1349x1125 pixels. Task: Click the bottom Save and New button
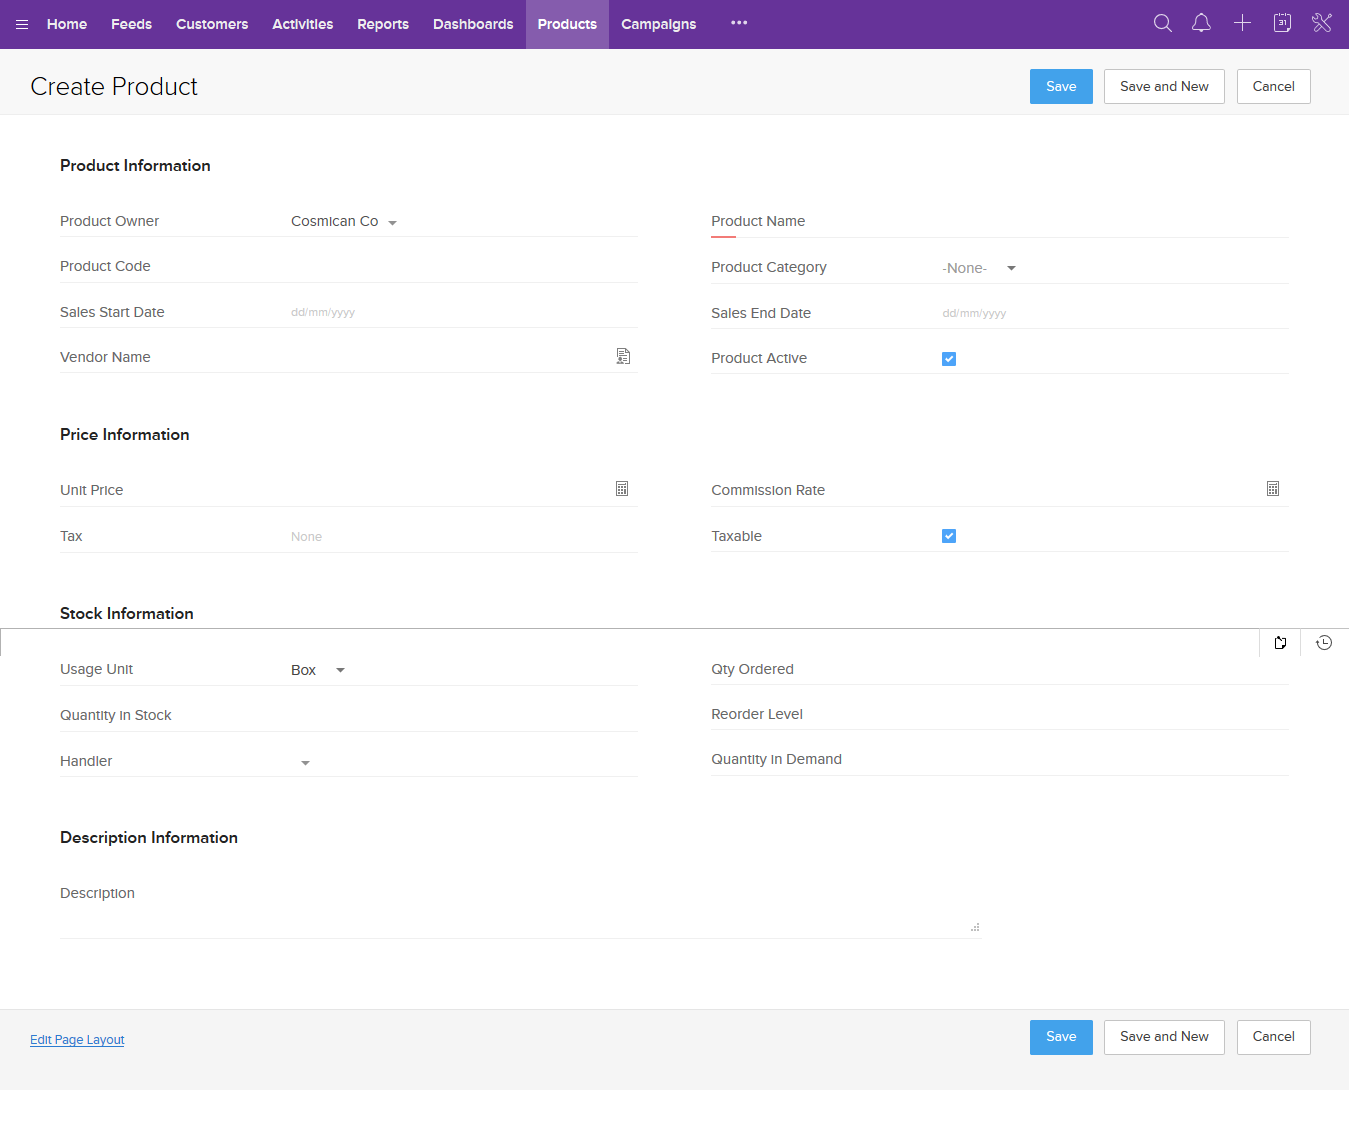pyautogui.click(x=1164, y=1037)
